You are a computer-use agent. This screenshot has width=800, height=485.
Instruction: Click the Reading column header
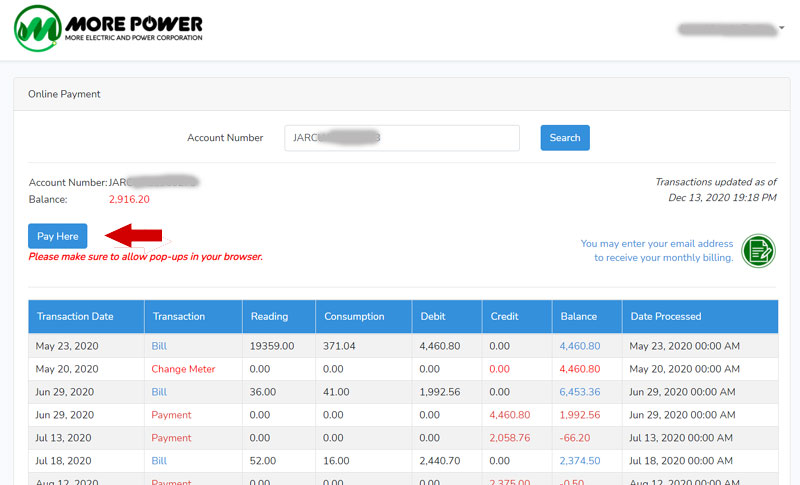[270, 317]
